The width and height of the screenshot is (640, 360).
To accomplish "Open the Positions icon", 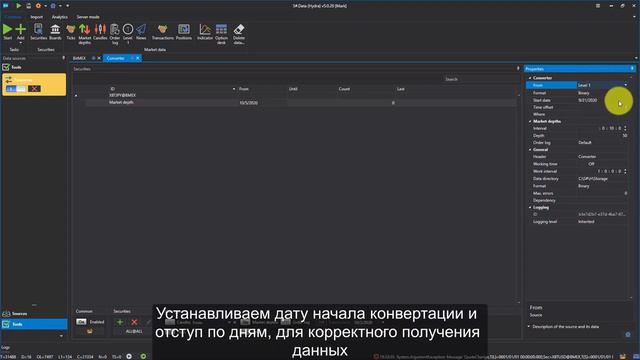I will click(184, 29).
